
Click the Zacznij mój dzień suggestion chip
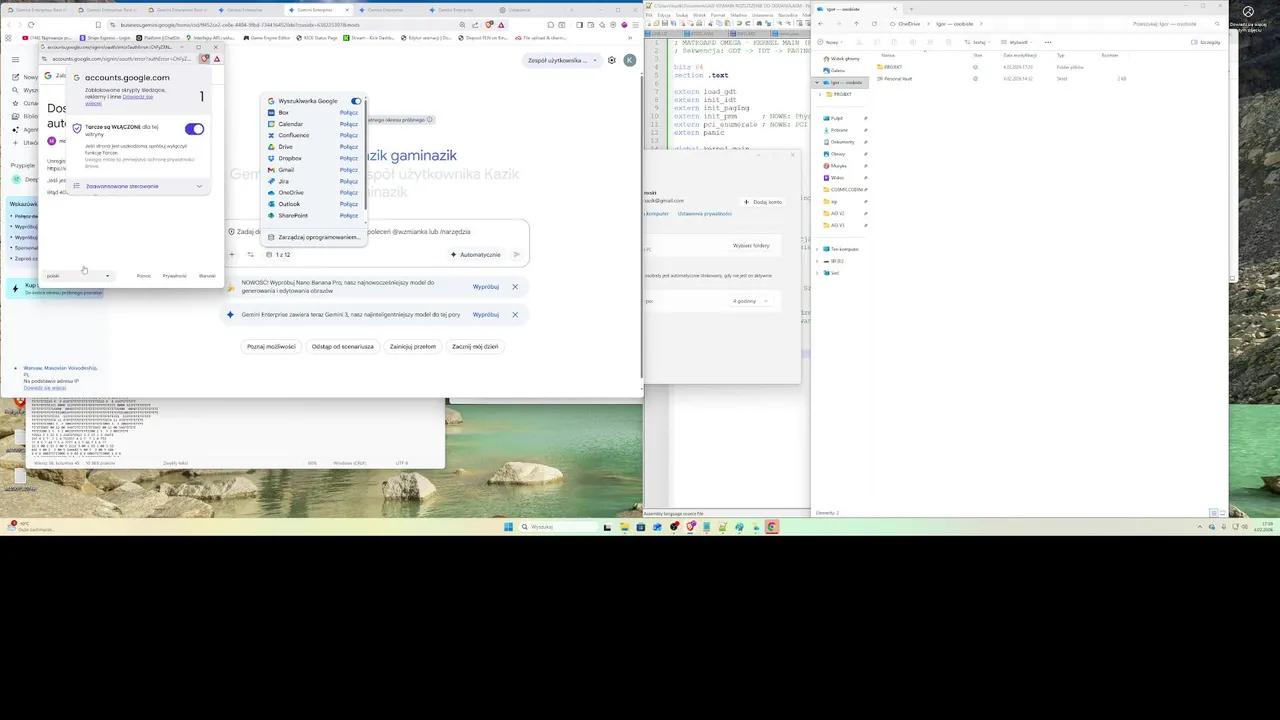475,346
